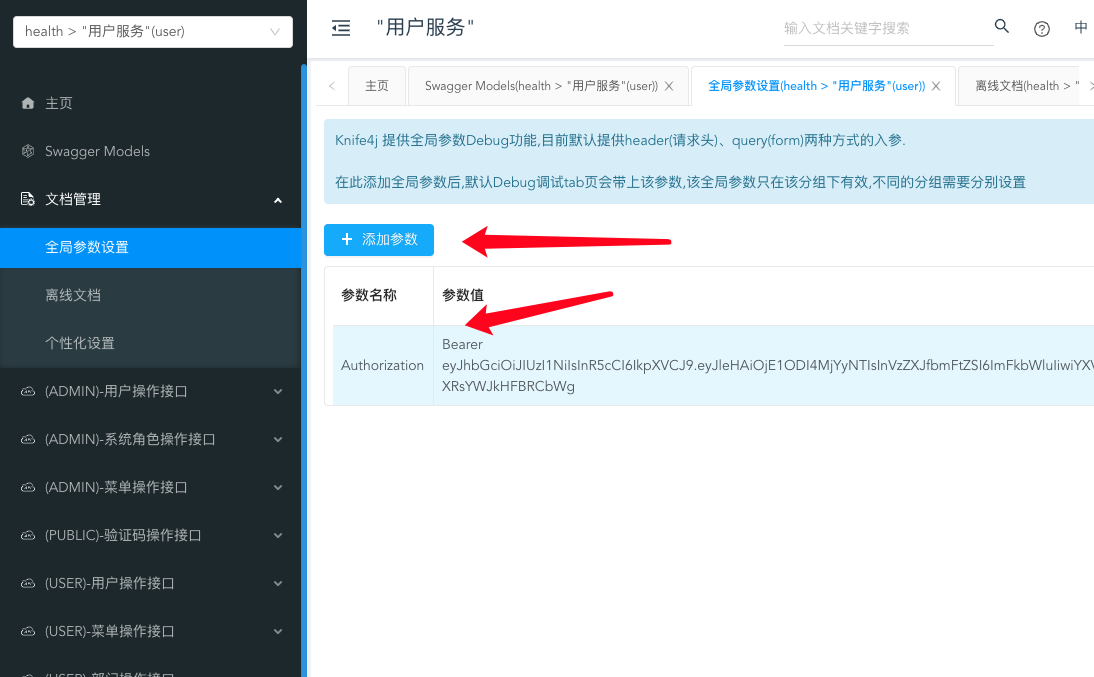Toggle the sidebar collapse menu icon

point(340,29)
